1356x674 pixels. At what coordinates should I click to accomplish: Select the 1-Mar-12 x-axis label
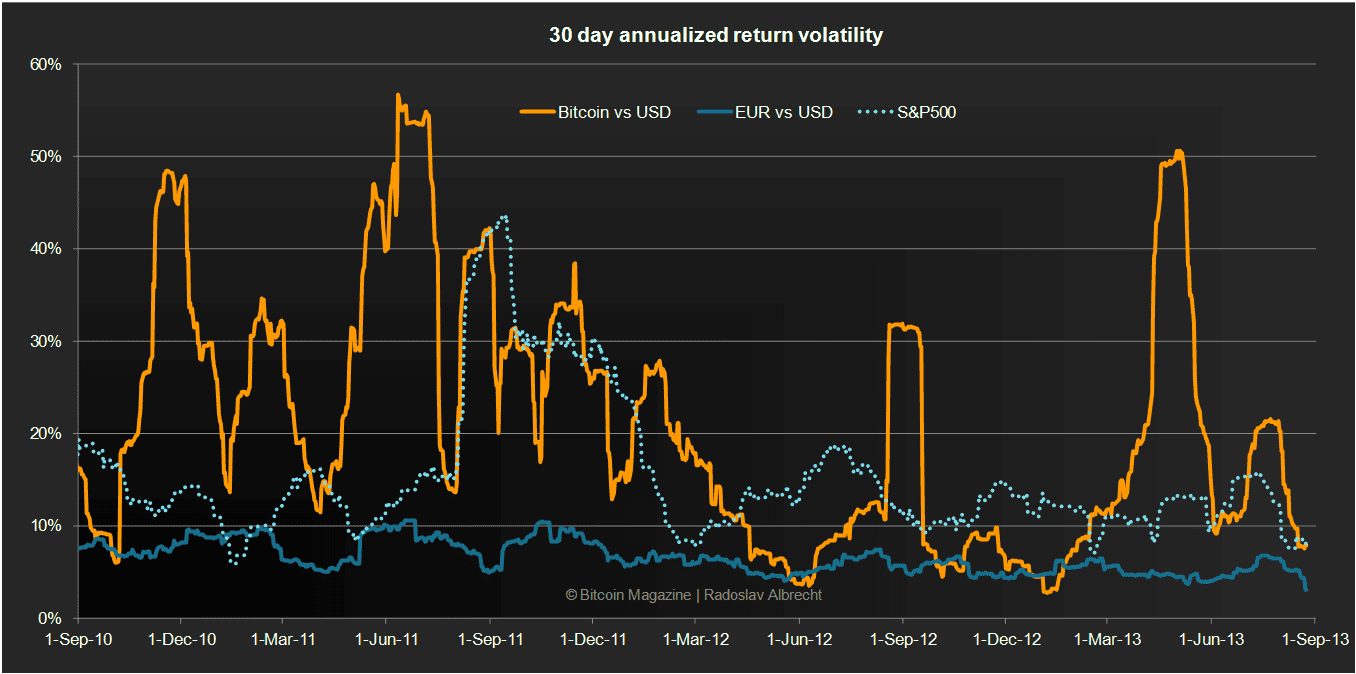click(697, 640)
